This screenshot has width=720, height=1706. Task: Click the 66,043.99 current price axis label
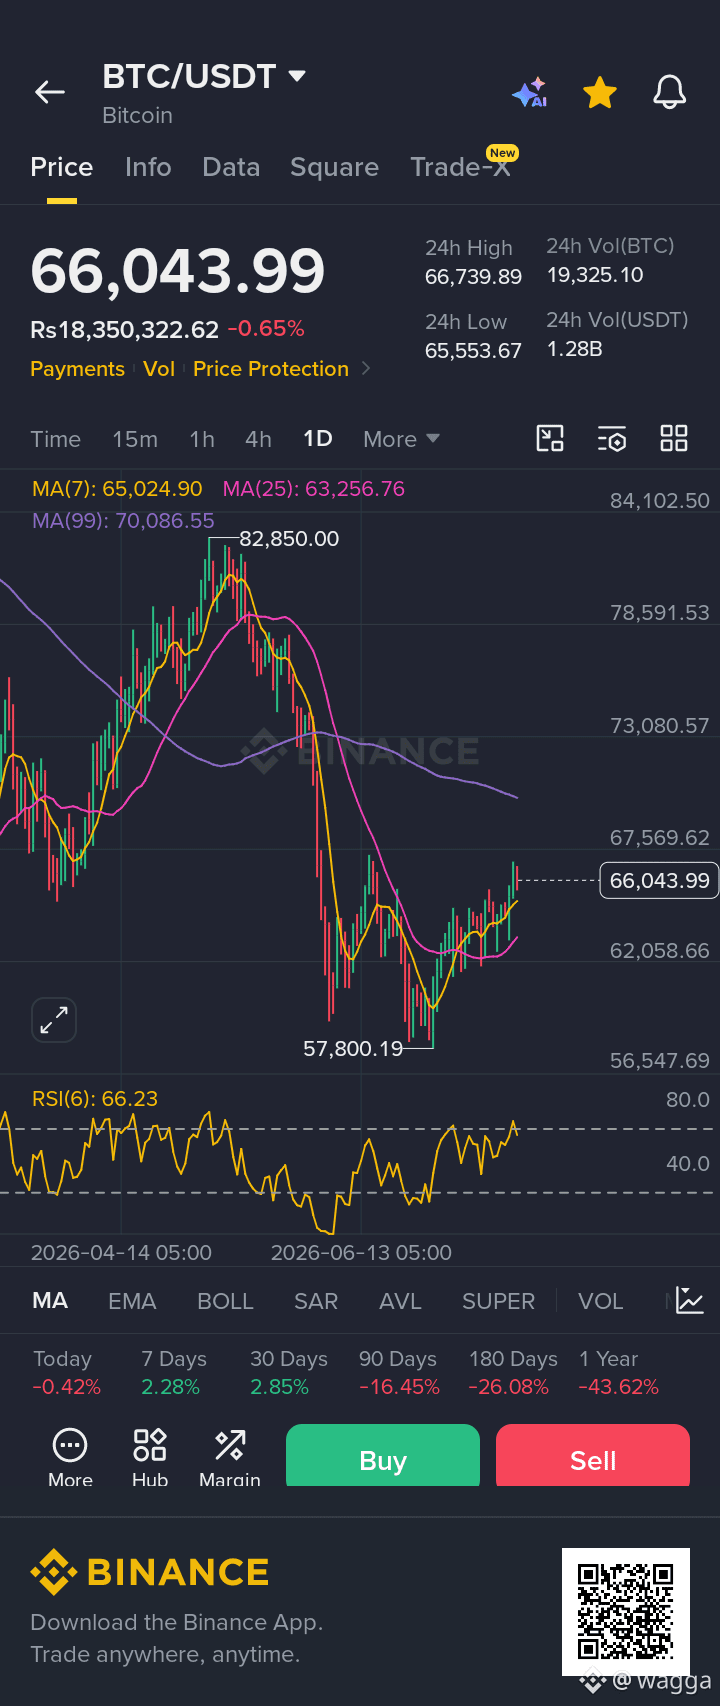click(x=659, y=881)
